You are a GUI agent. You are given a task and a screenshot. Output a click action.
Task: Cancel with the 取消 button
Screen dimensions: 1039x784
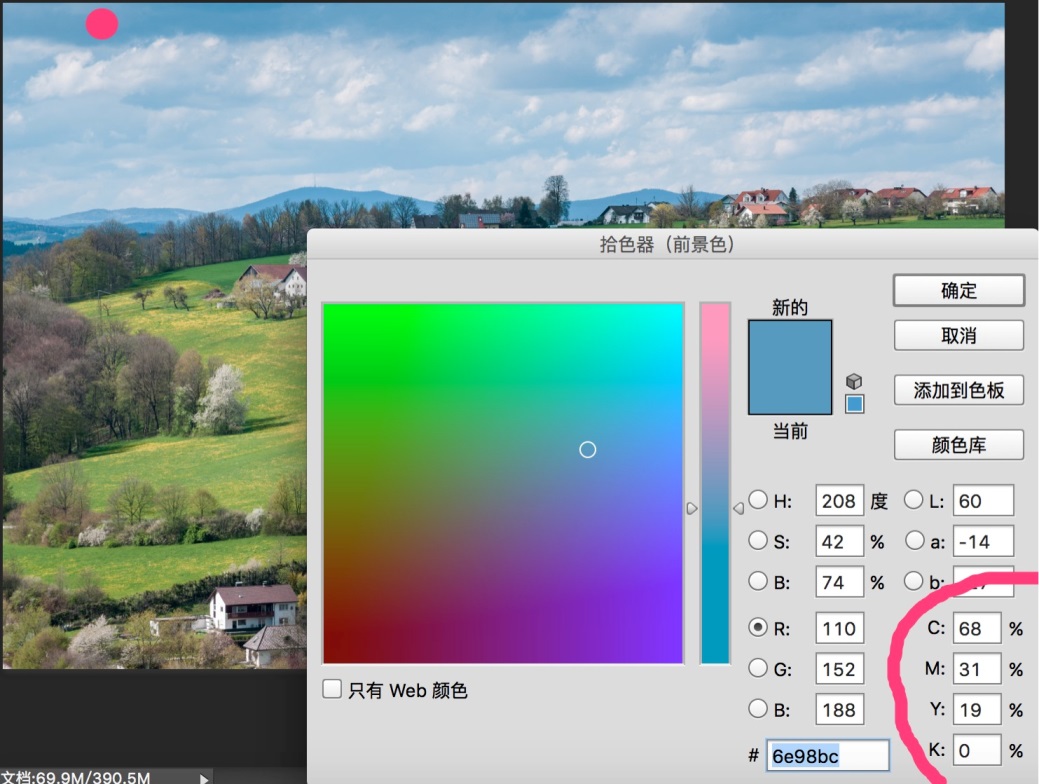tap(959, 335)
